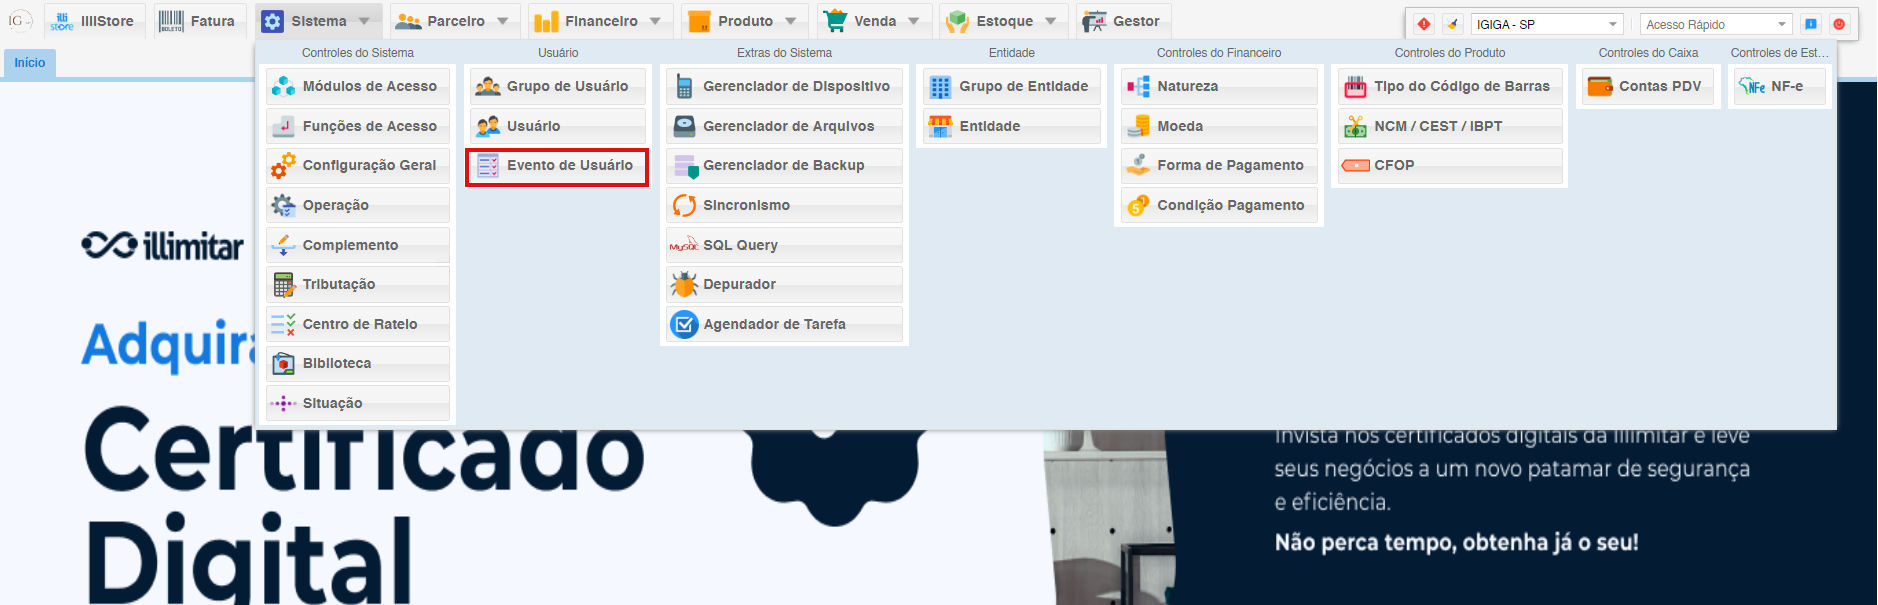Click the Complemento icon
The image size is (1878, 605).
tap(284, 245)
